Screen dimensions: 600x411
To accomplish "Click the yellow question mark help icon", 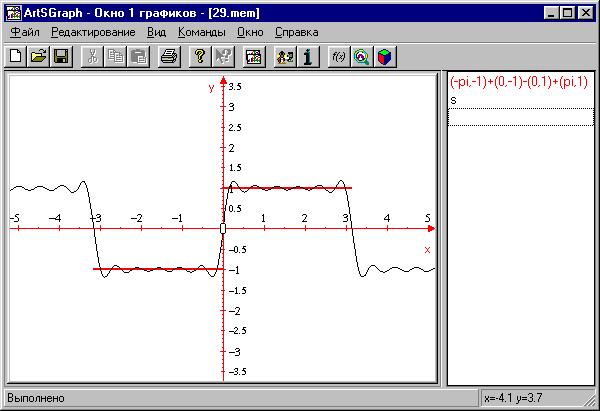I will 199,57.
